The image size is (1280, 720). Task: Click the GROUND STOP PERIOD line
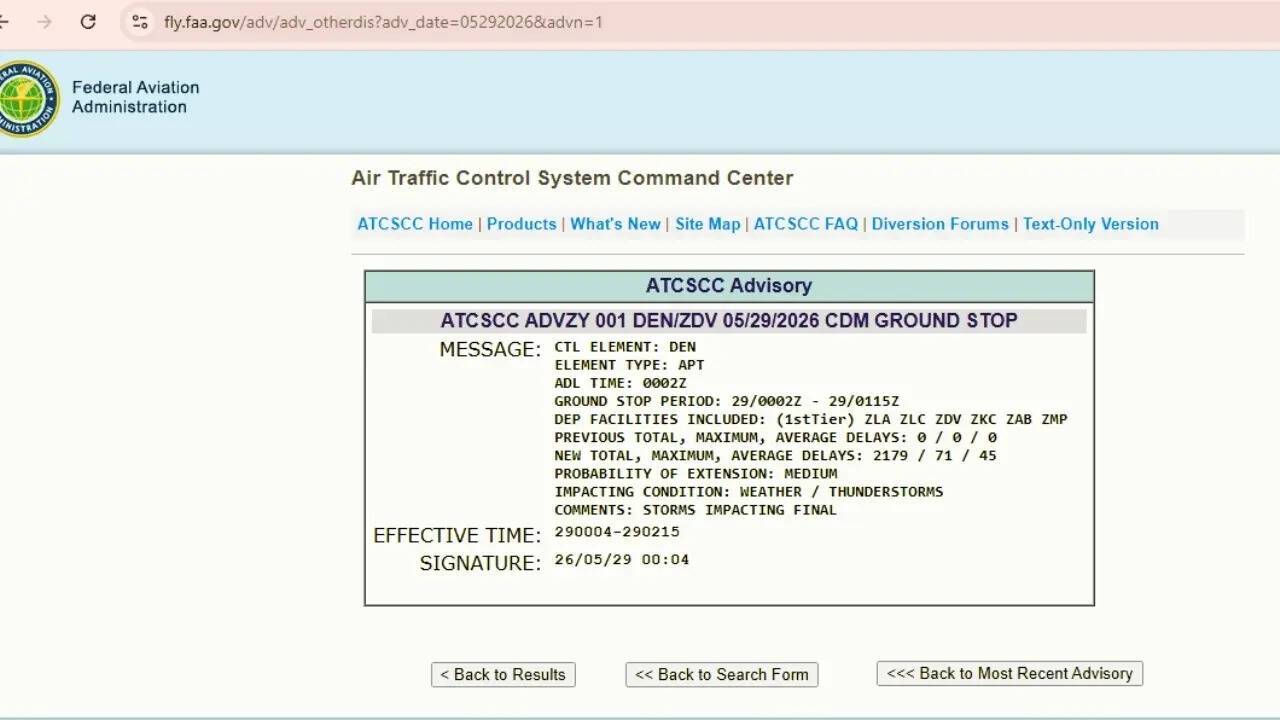click(727, 401)
